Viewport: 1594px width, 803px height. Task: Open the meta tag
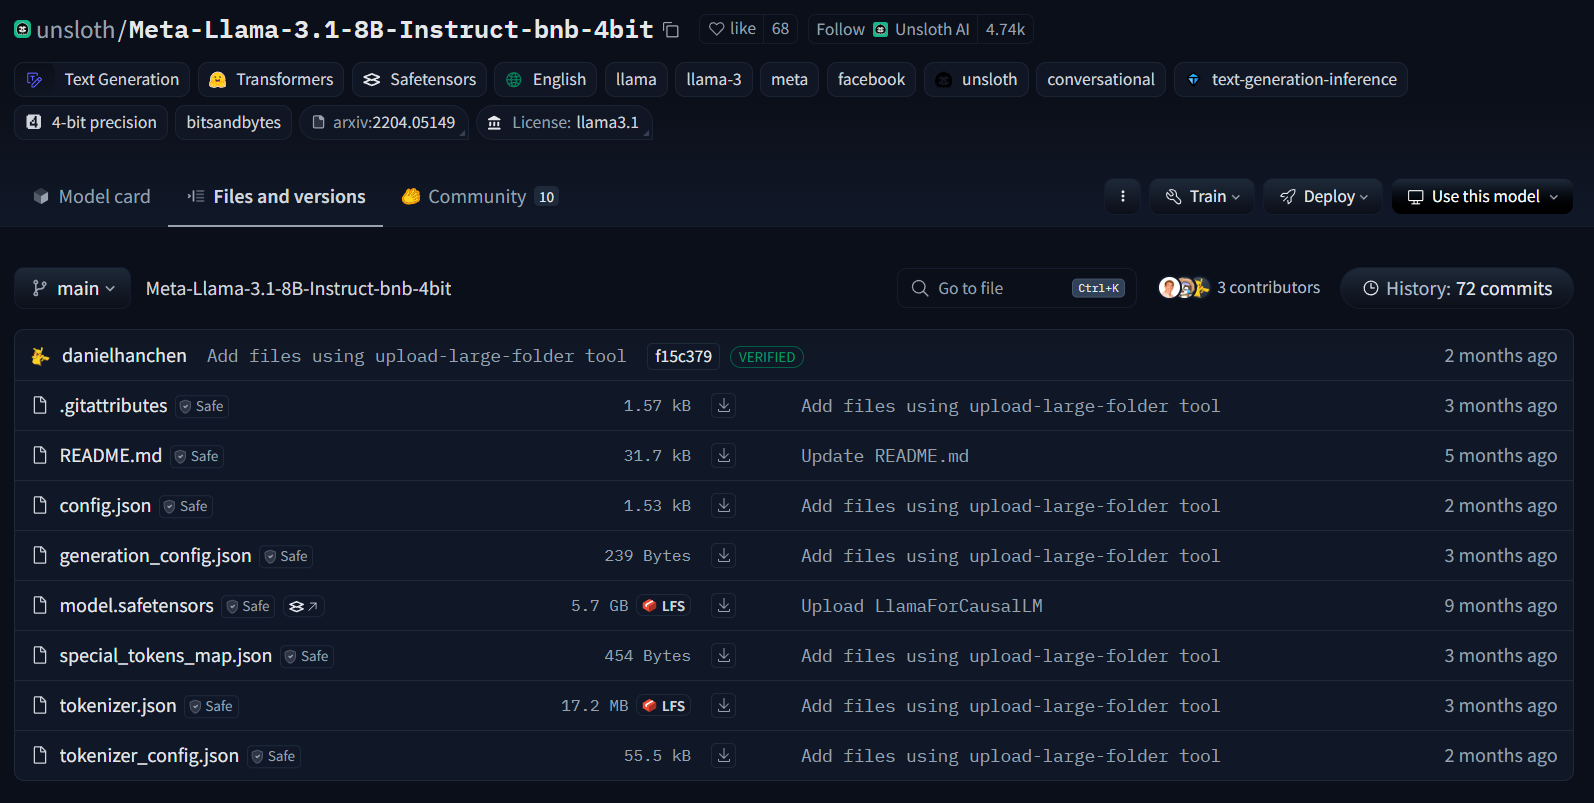(x=789, y=79)
